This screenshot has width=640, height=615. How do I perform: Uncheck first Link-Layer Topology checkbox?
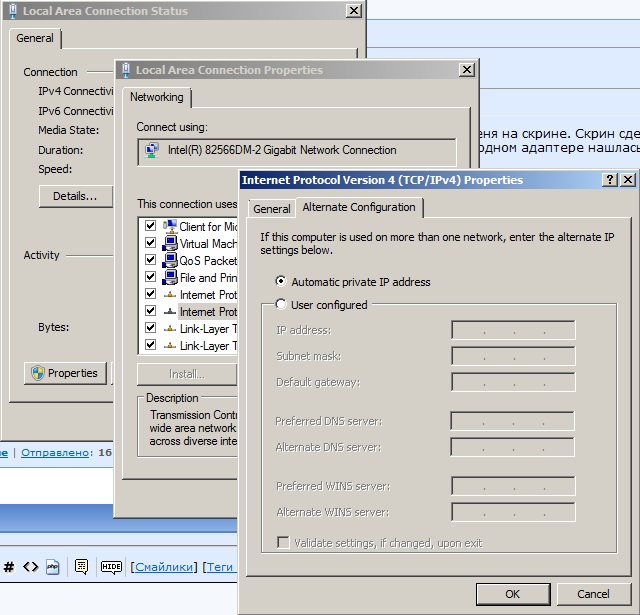coord(151,328)
